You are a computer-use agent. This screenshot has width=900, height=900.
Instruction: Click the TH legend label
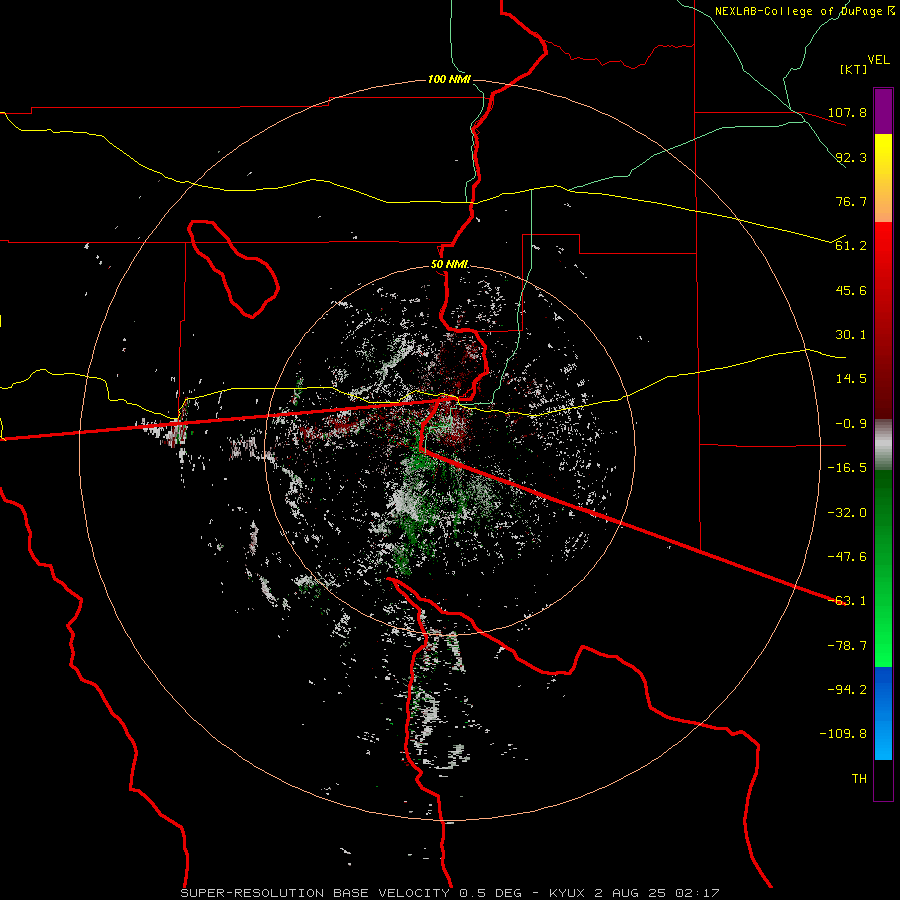point(859,779)
